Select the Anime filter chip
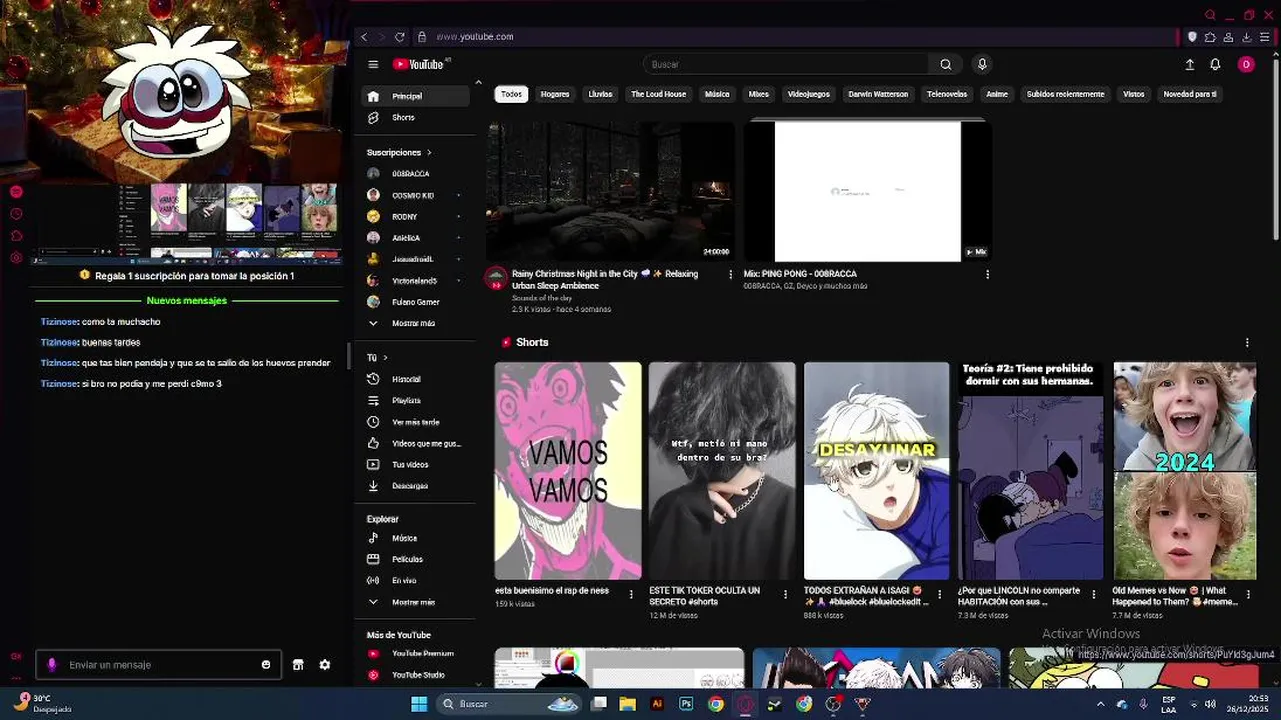This screenshot has height=720, width=1281. [997, 94]
